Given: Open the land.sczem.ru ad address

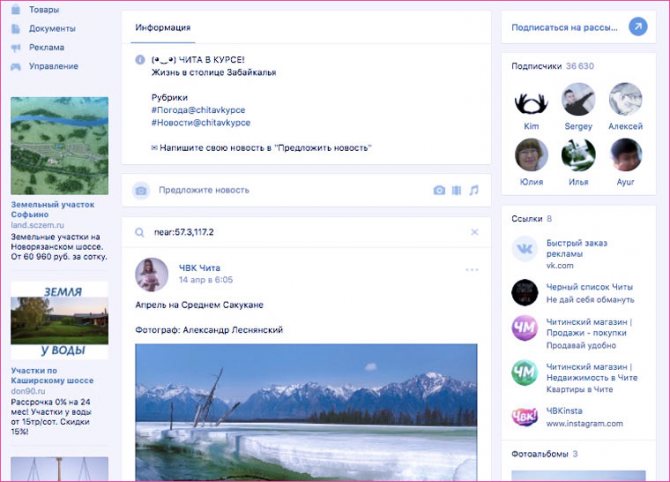Looking at the screenshot, I should click(x=37, y=225).
